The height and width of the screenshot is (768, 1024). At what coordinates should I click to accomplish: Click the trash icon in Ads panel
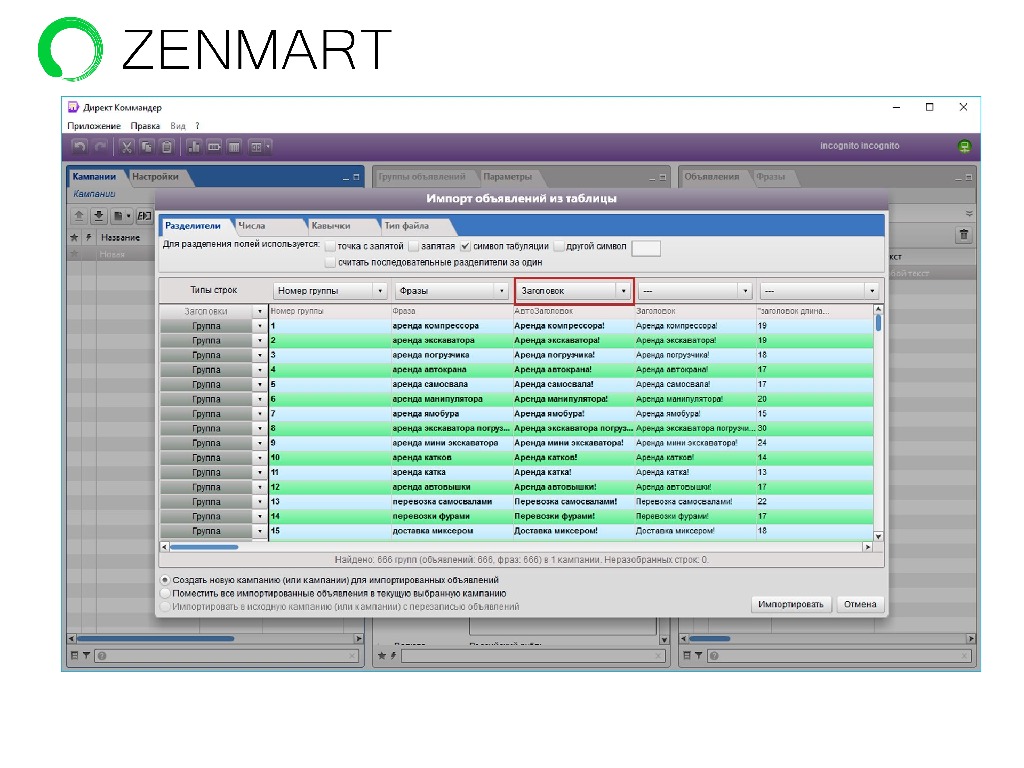[964, 234]
